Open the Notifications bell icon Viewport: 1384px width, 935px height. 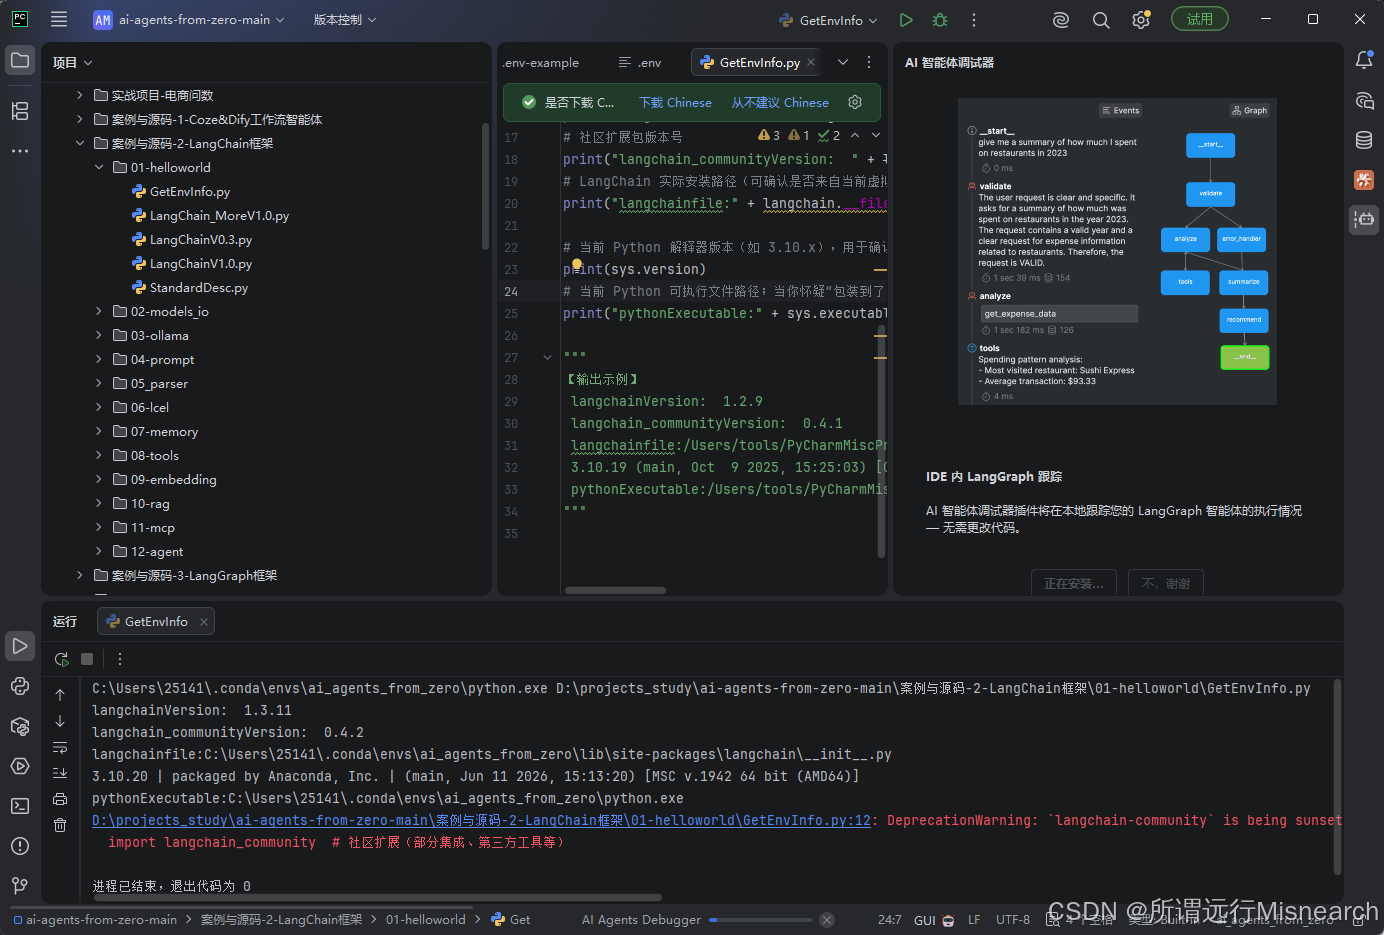click(1364, 60)
